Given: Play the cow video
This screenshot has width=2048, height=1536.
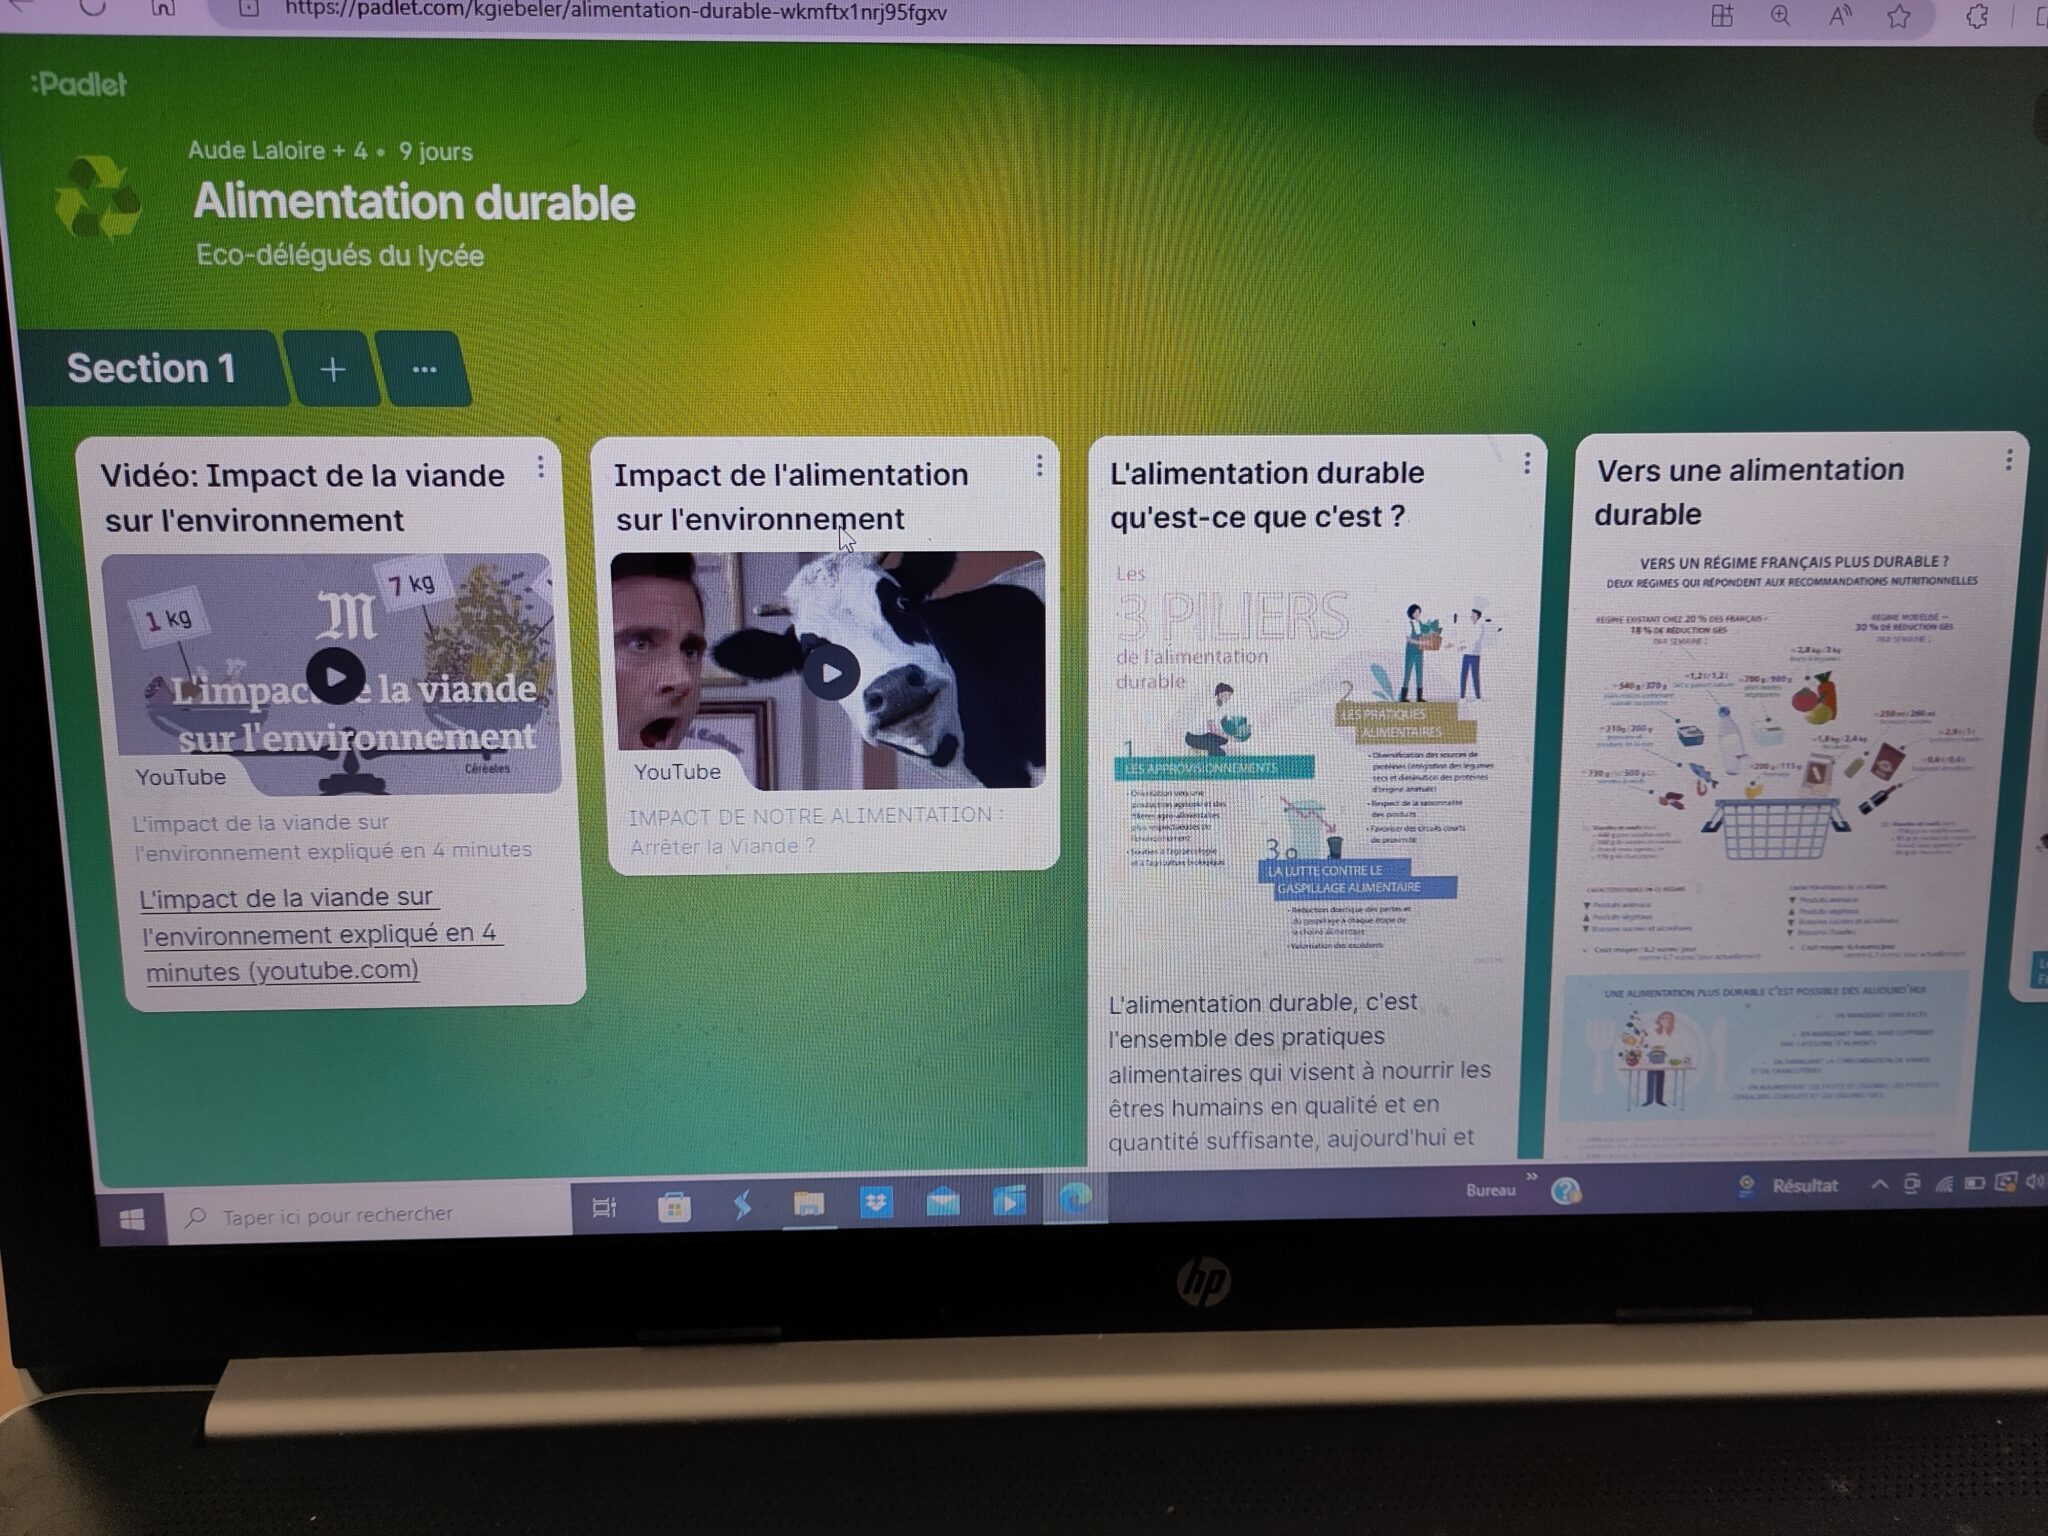Looking at the screenshot, I should pyautogui.click(x=831, y=673).
